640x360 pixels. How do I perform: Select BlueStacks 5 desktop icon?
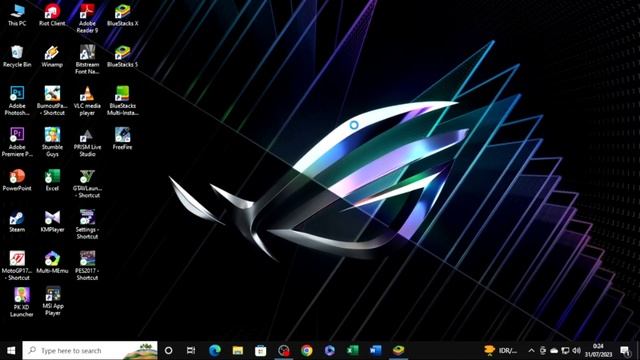pos(122,56)
